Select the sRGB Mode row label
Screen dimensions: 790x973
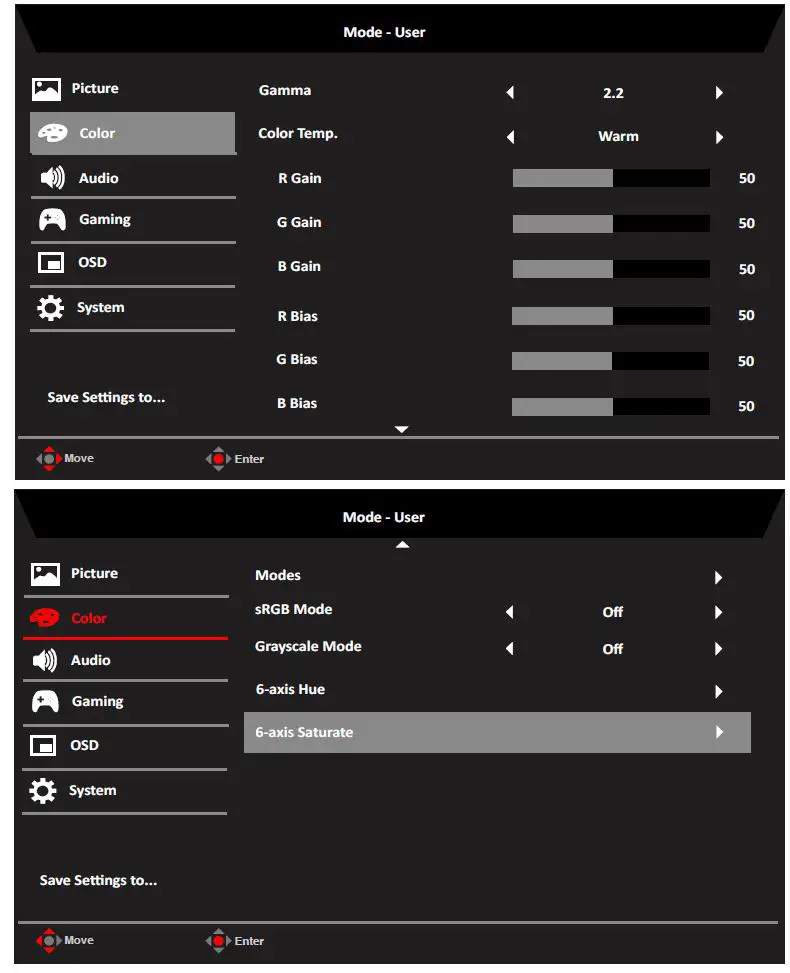294,610
